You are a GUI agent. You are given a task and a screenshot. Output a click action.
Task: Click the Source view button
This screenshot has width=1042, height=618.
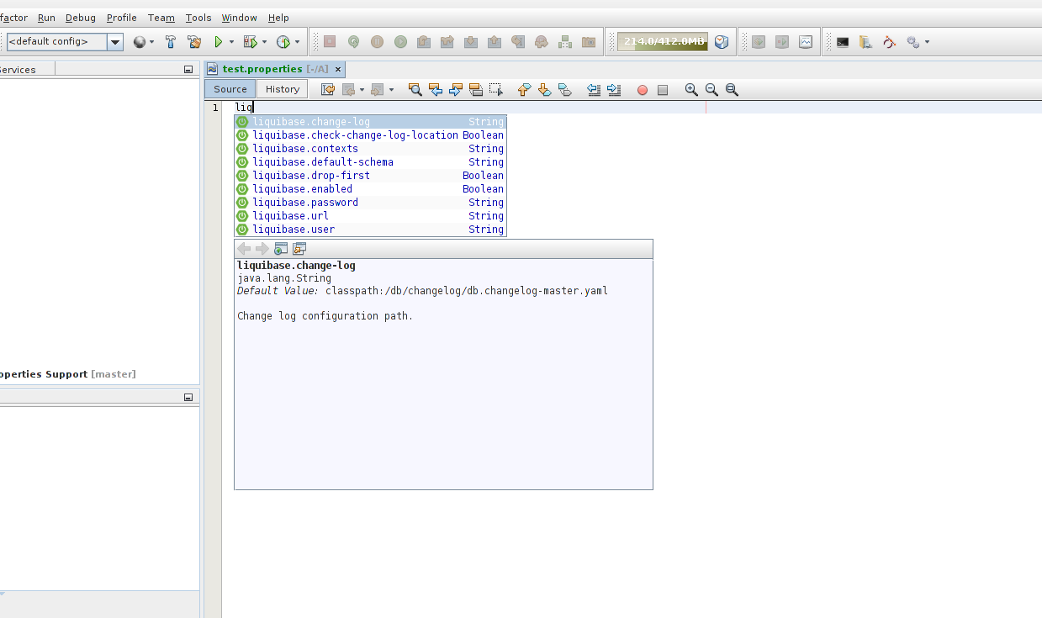tap(229, 89)
